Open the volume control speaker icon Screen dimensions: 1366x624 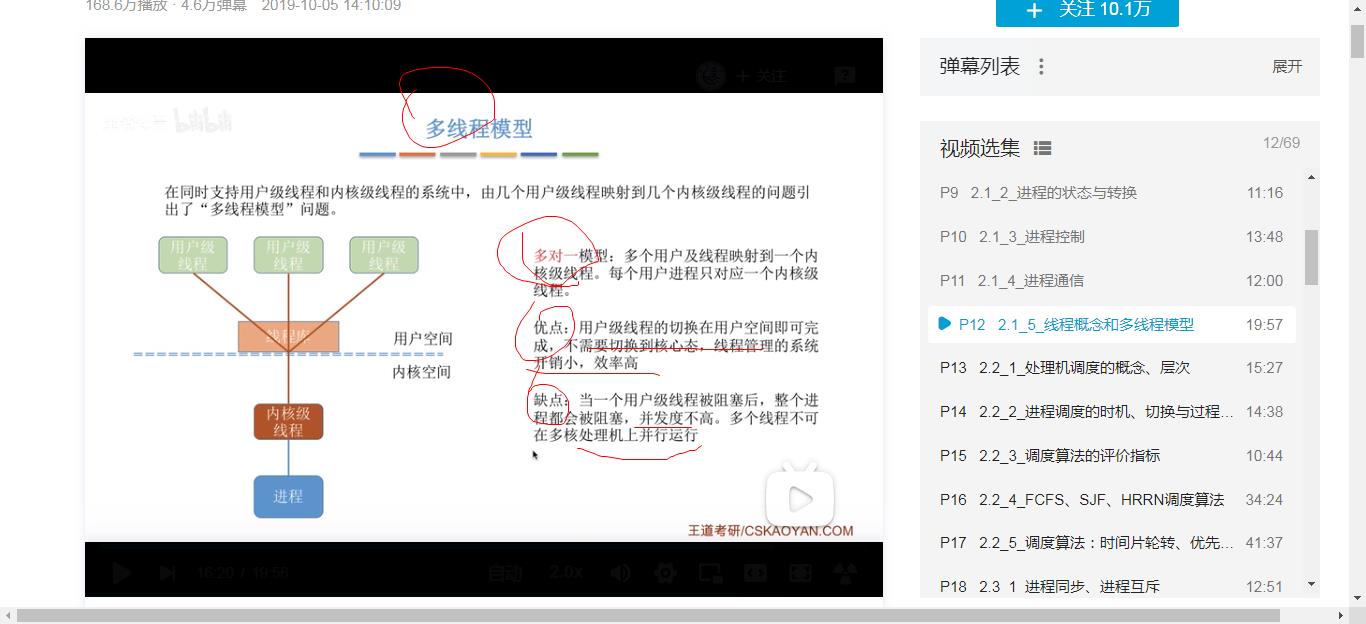click(621, 573)
